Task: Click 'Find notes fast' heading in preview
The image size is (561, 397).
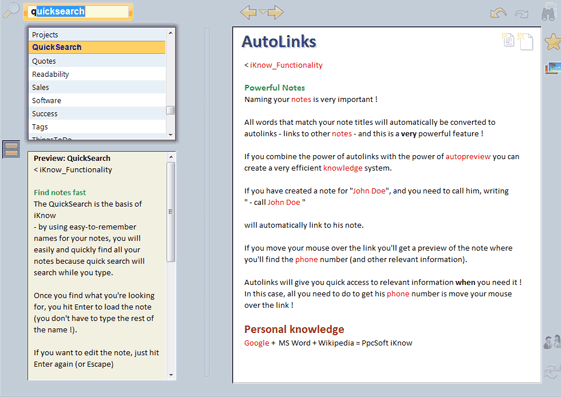Action: [60, 193]
